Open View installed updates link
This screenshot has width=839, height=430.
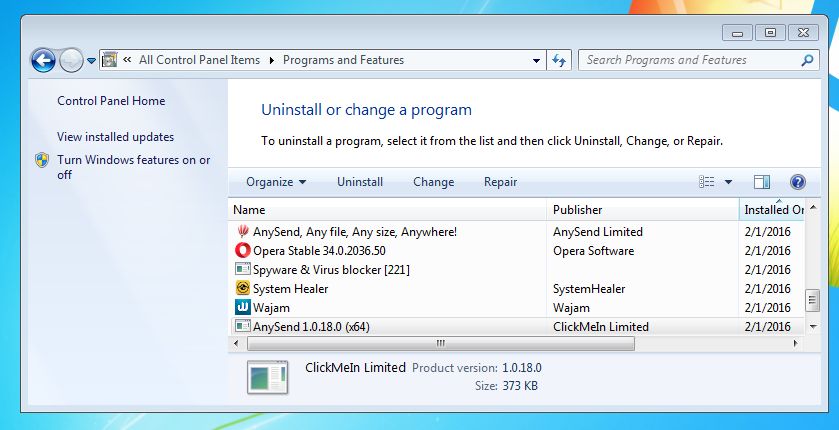pos(115,137)
